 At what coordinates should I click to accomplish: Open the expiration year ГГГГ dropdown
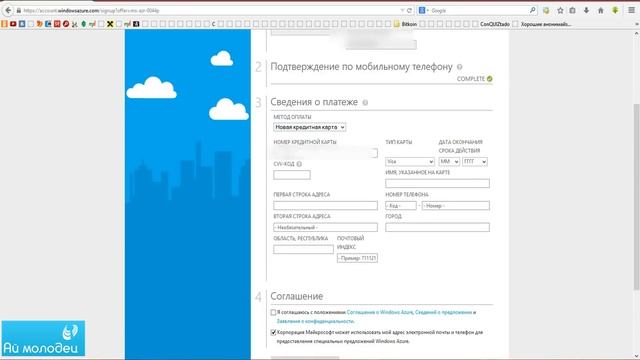[475, 162]
